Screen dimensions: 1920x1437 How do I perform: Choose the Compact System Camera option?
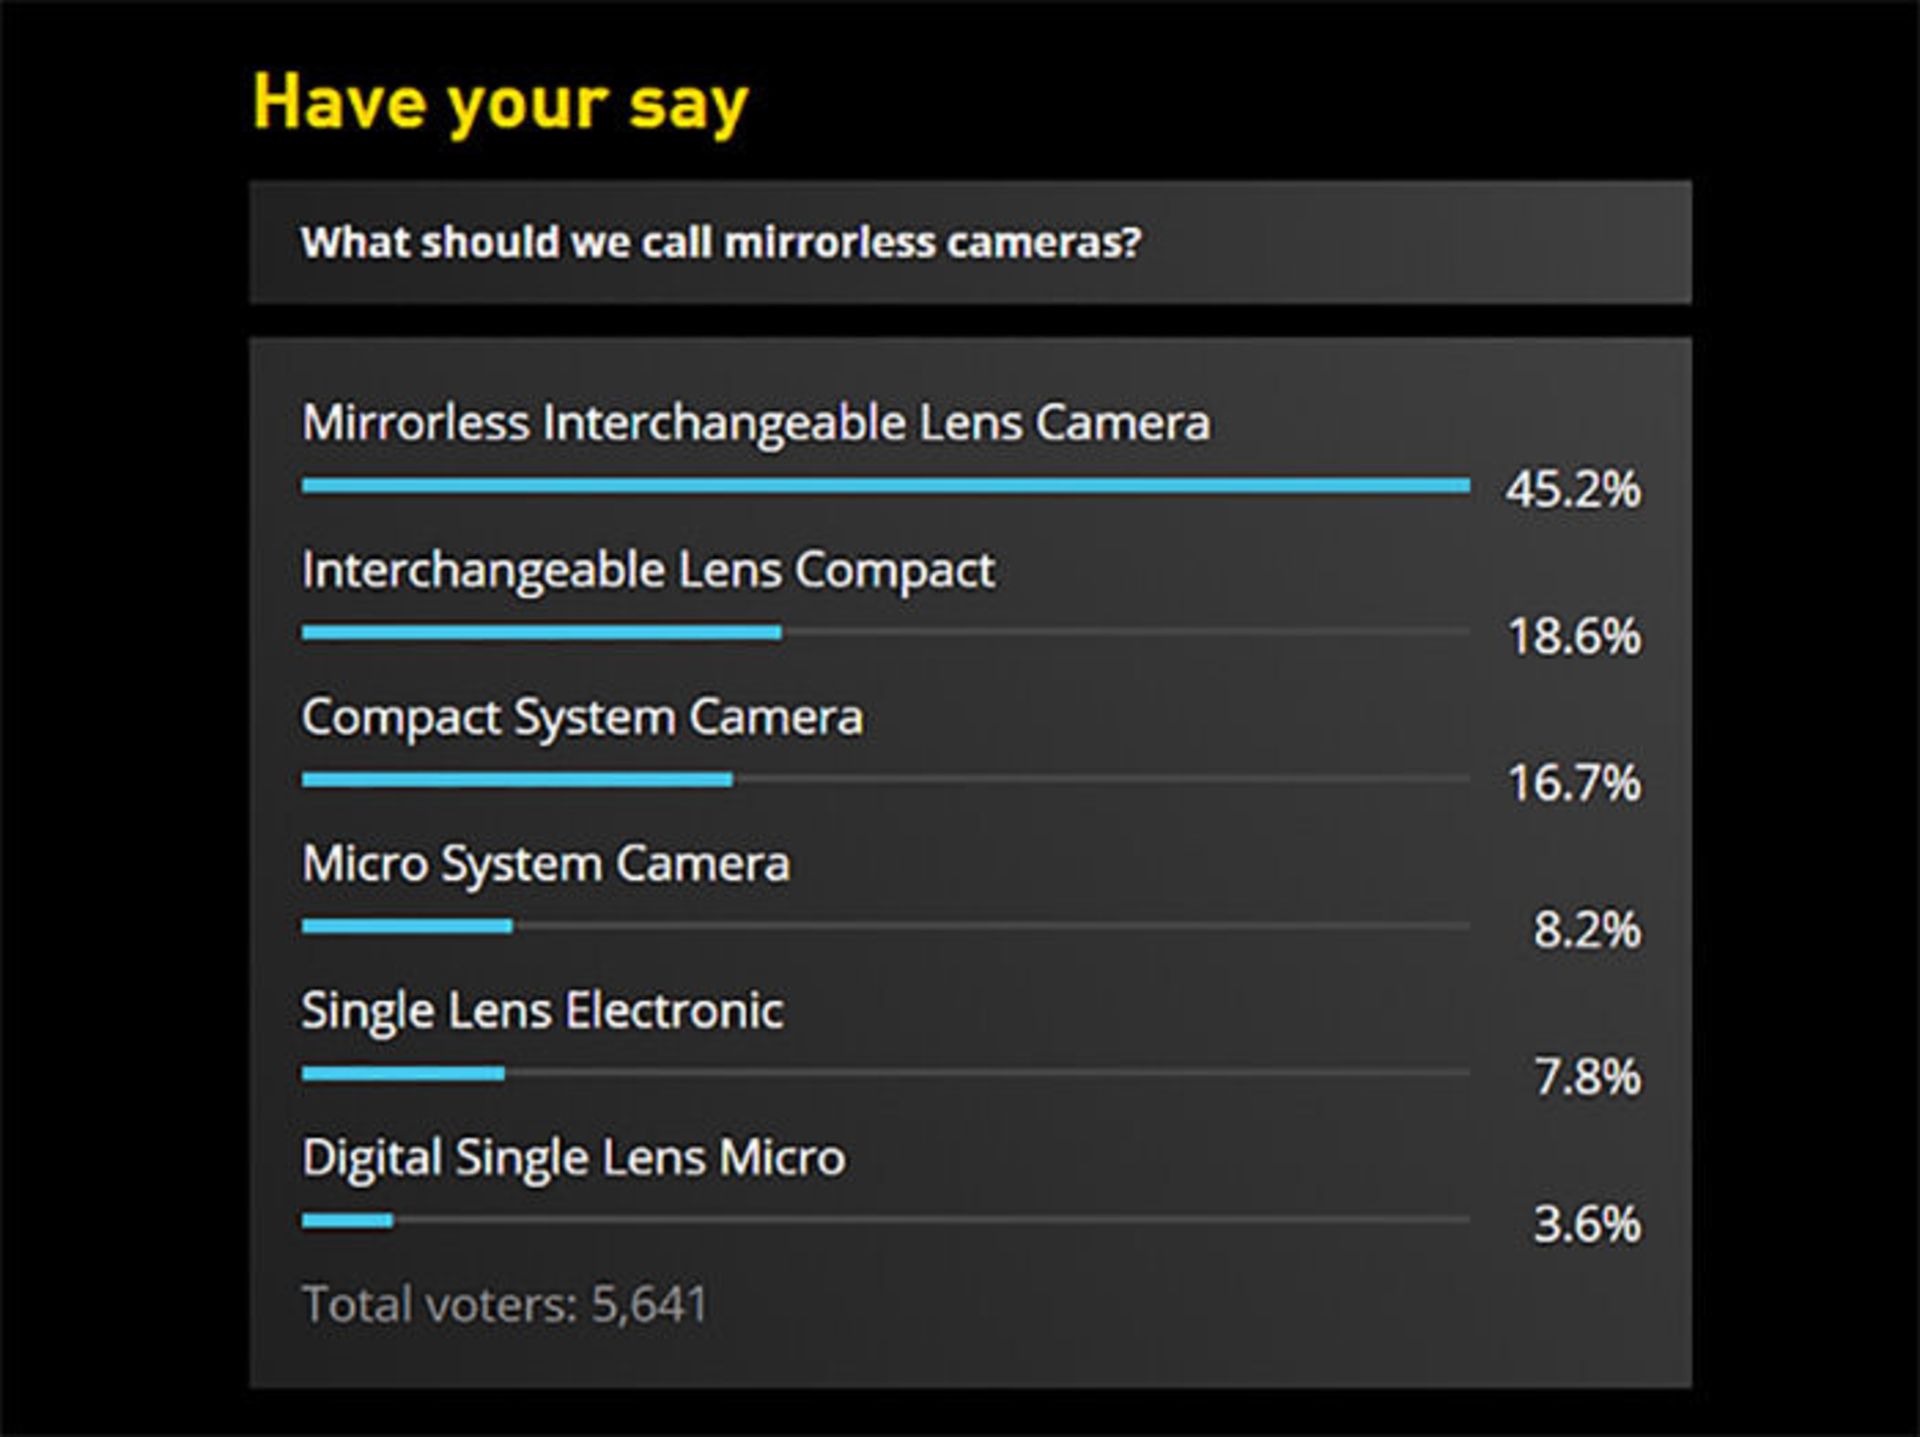tap(582, 717)
